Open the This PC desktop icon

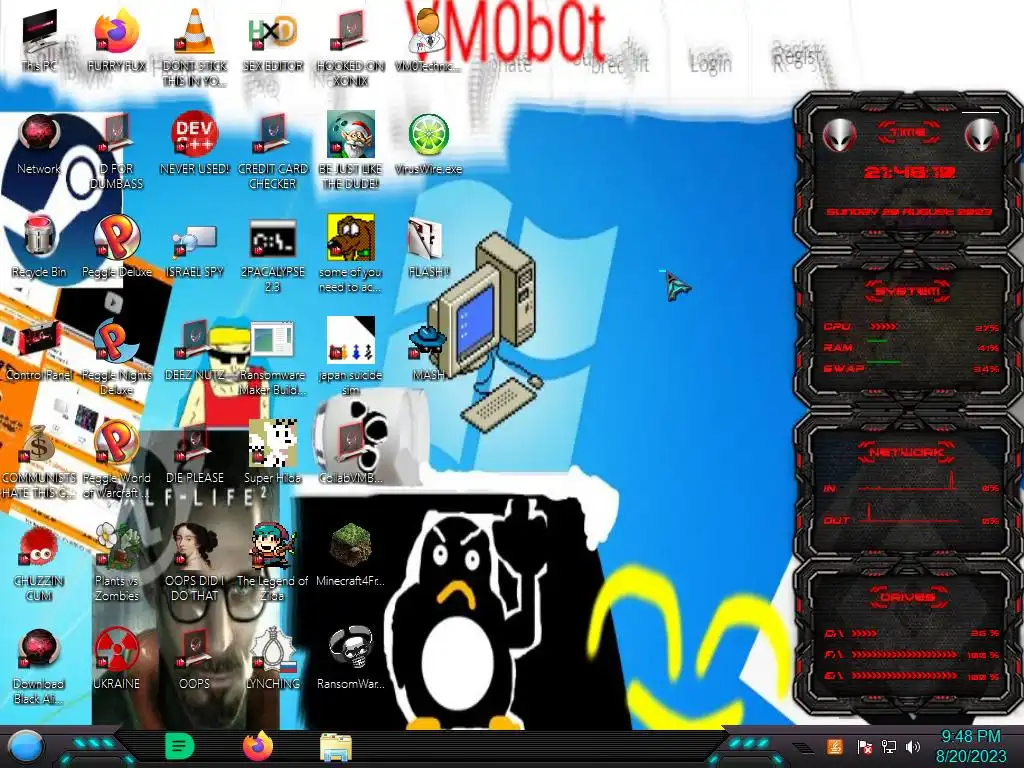click(x=39, y=40)
